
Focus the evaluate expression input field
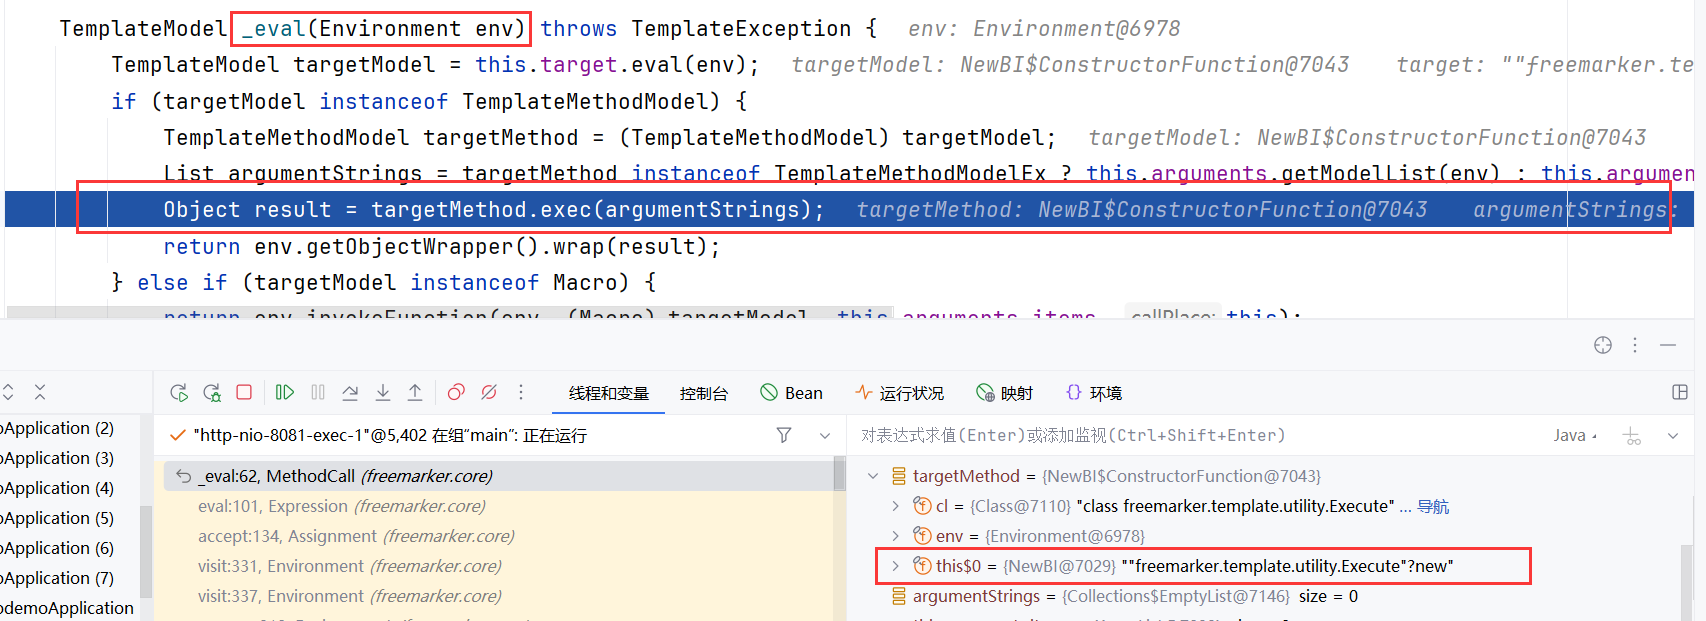[1190, 436]
